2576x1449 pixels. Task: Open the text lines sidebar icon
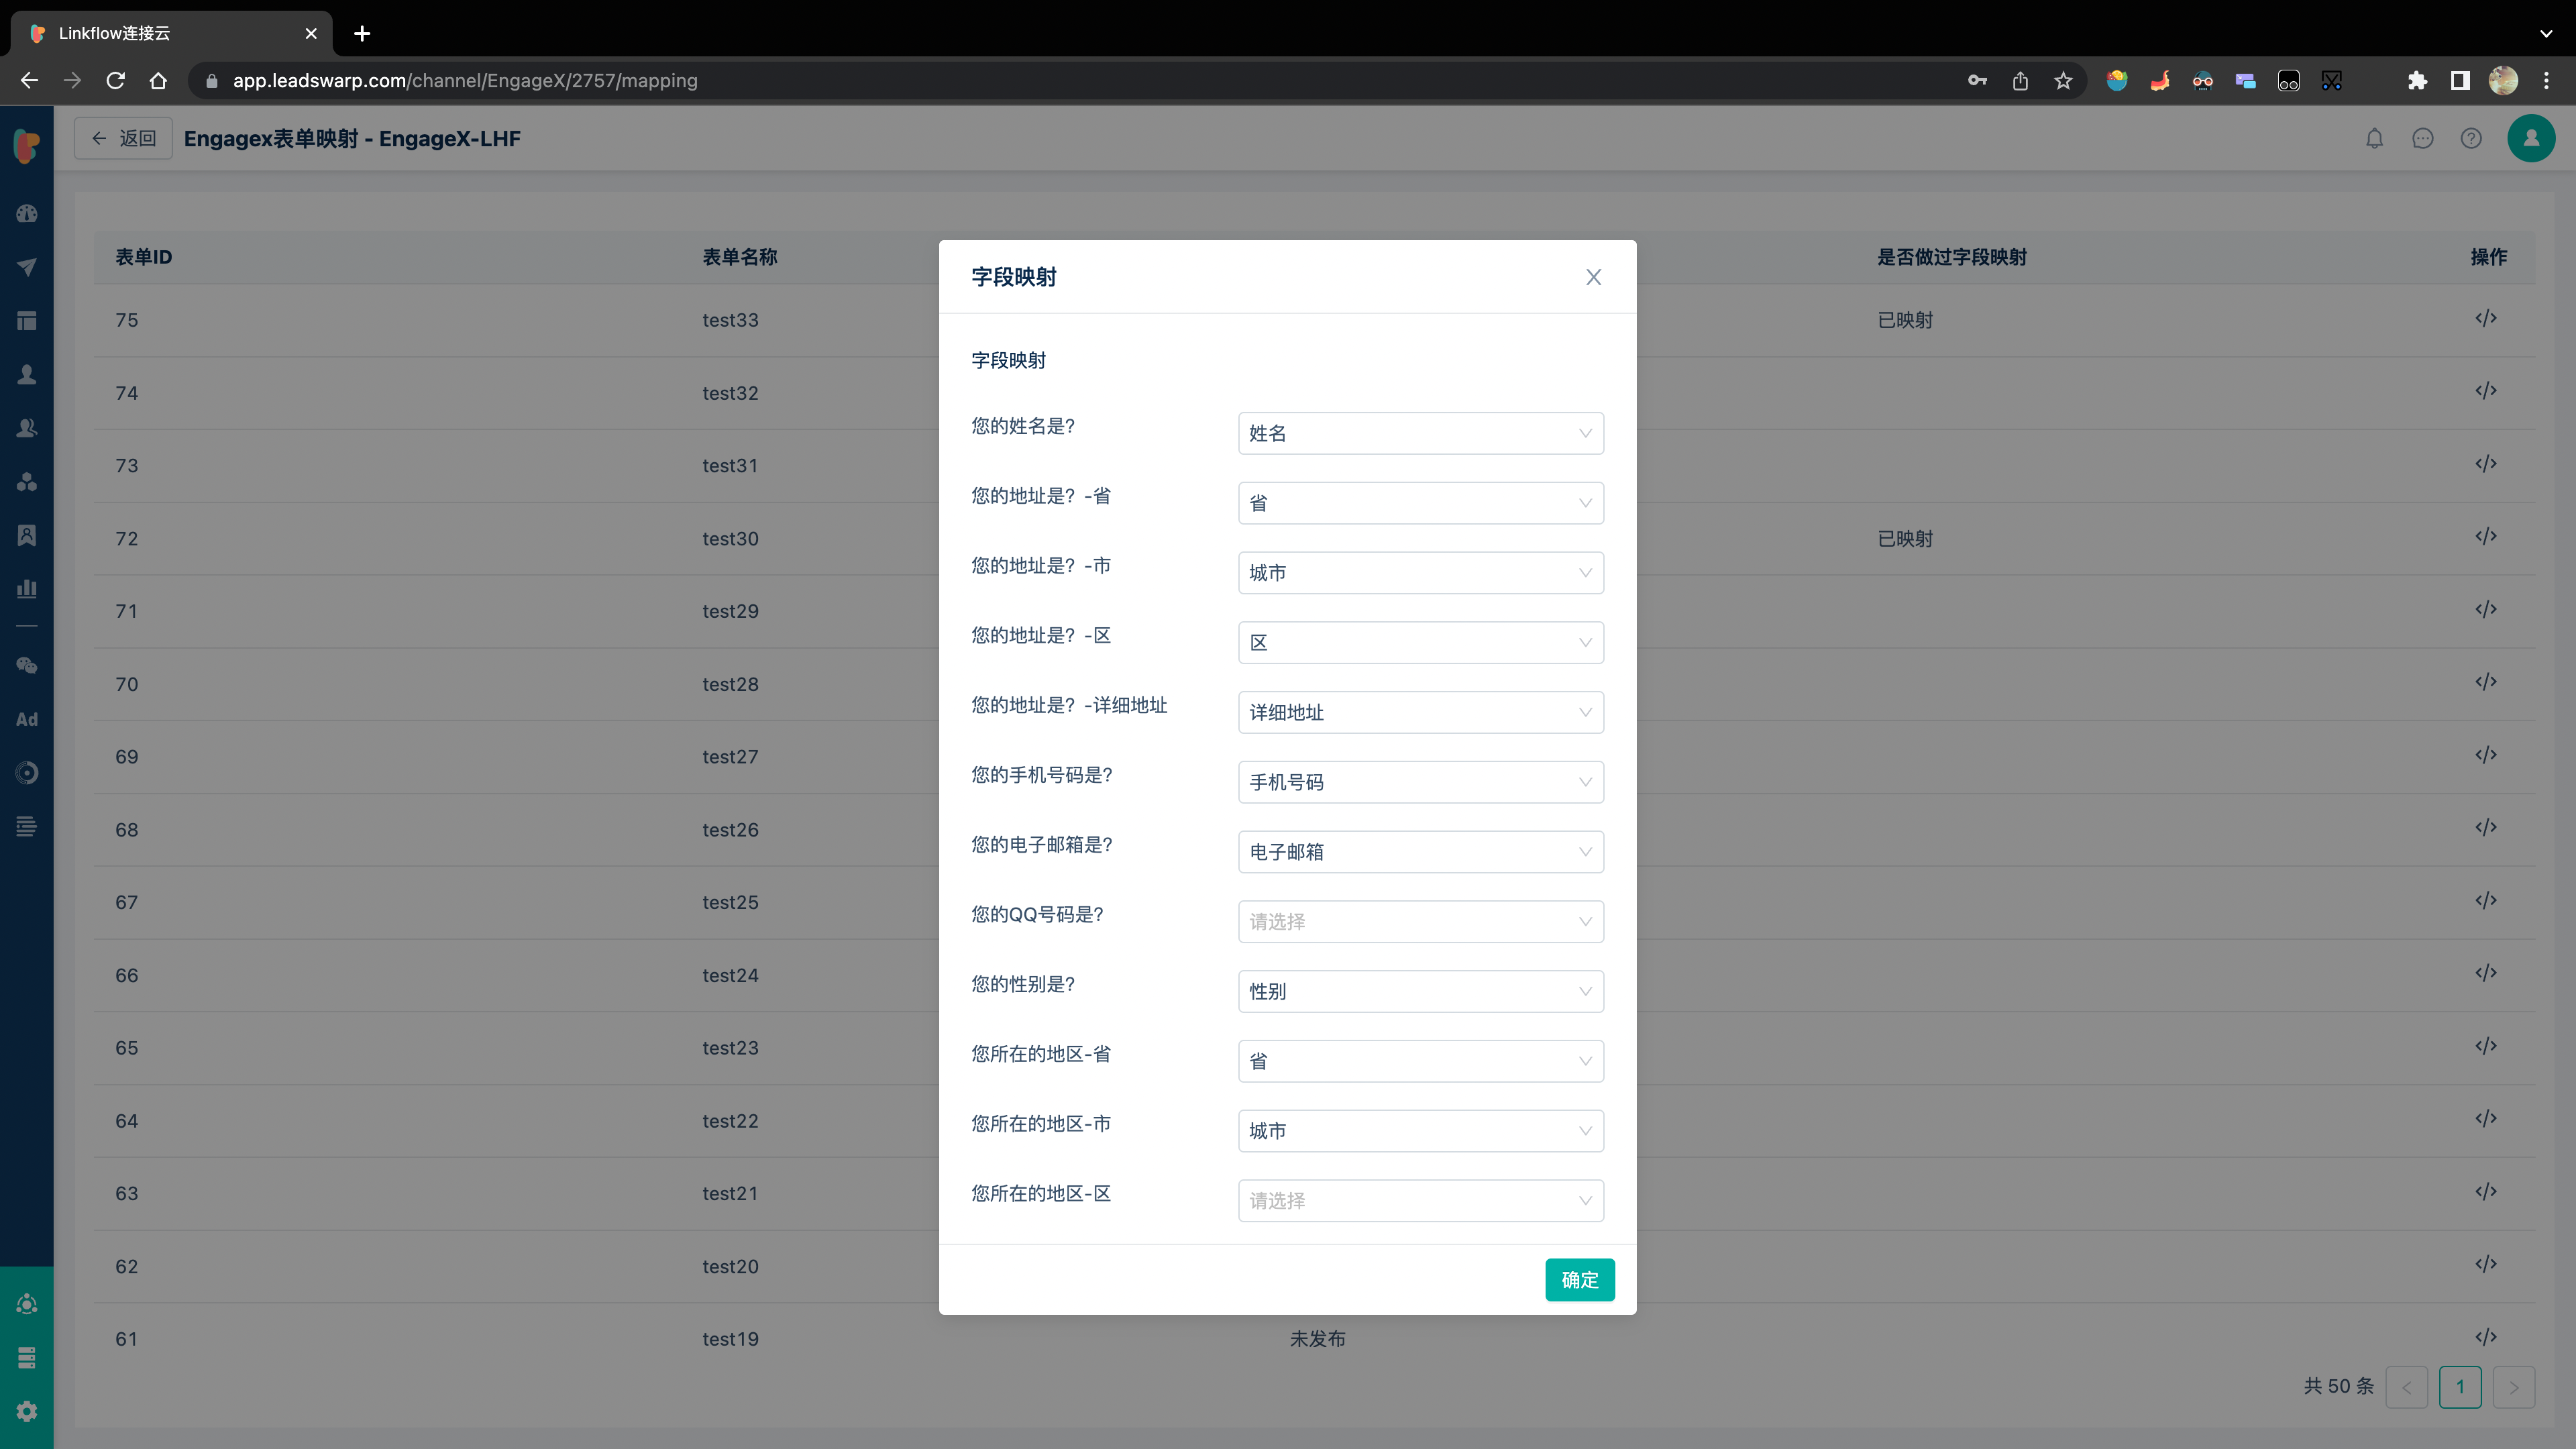click(27, 826)
